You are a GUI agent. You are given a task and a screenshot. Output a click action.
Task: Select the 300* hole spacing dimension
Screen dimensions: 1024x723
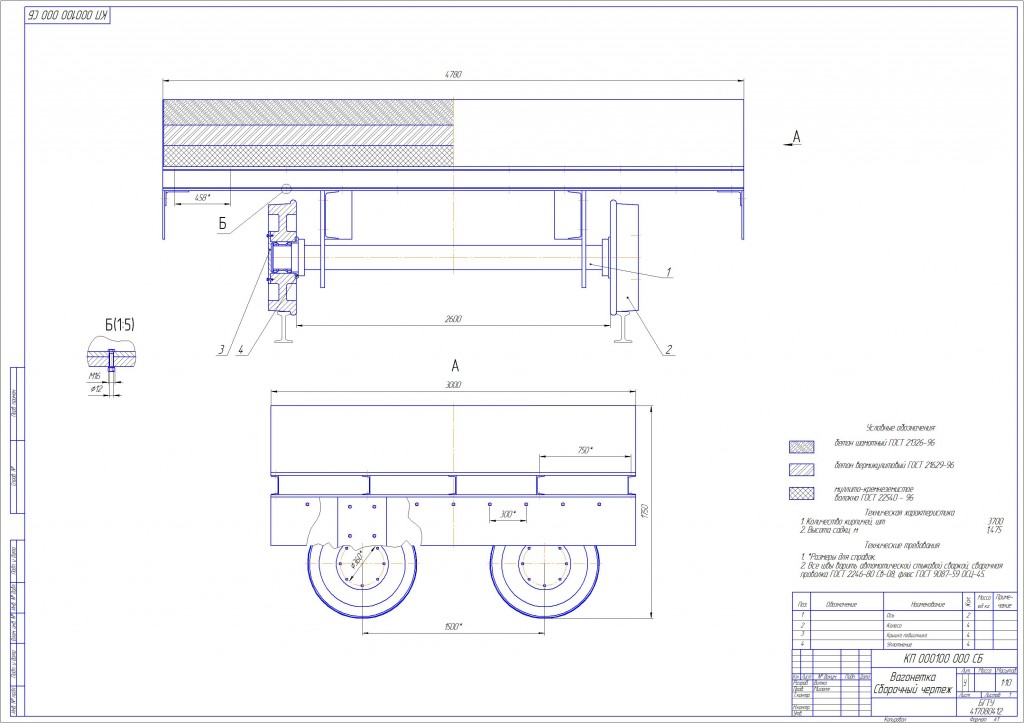507,515
